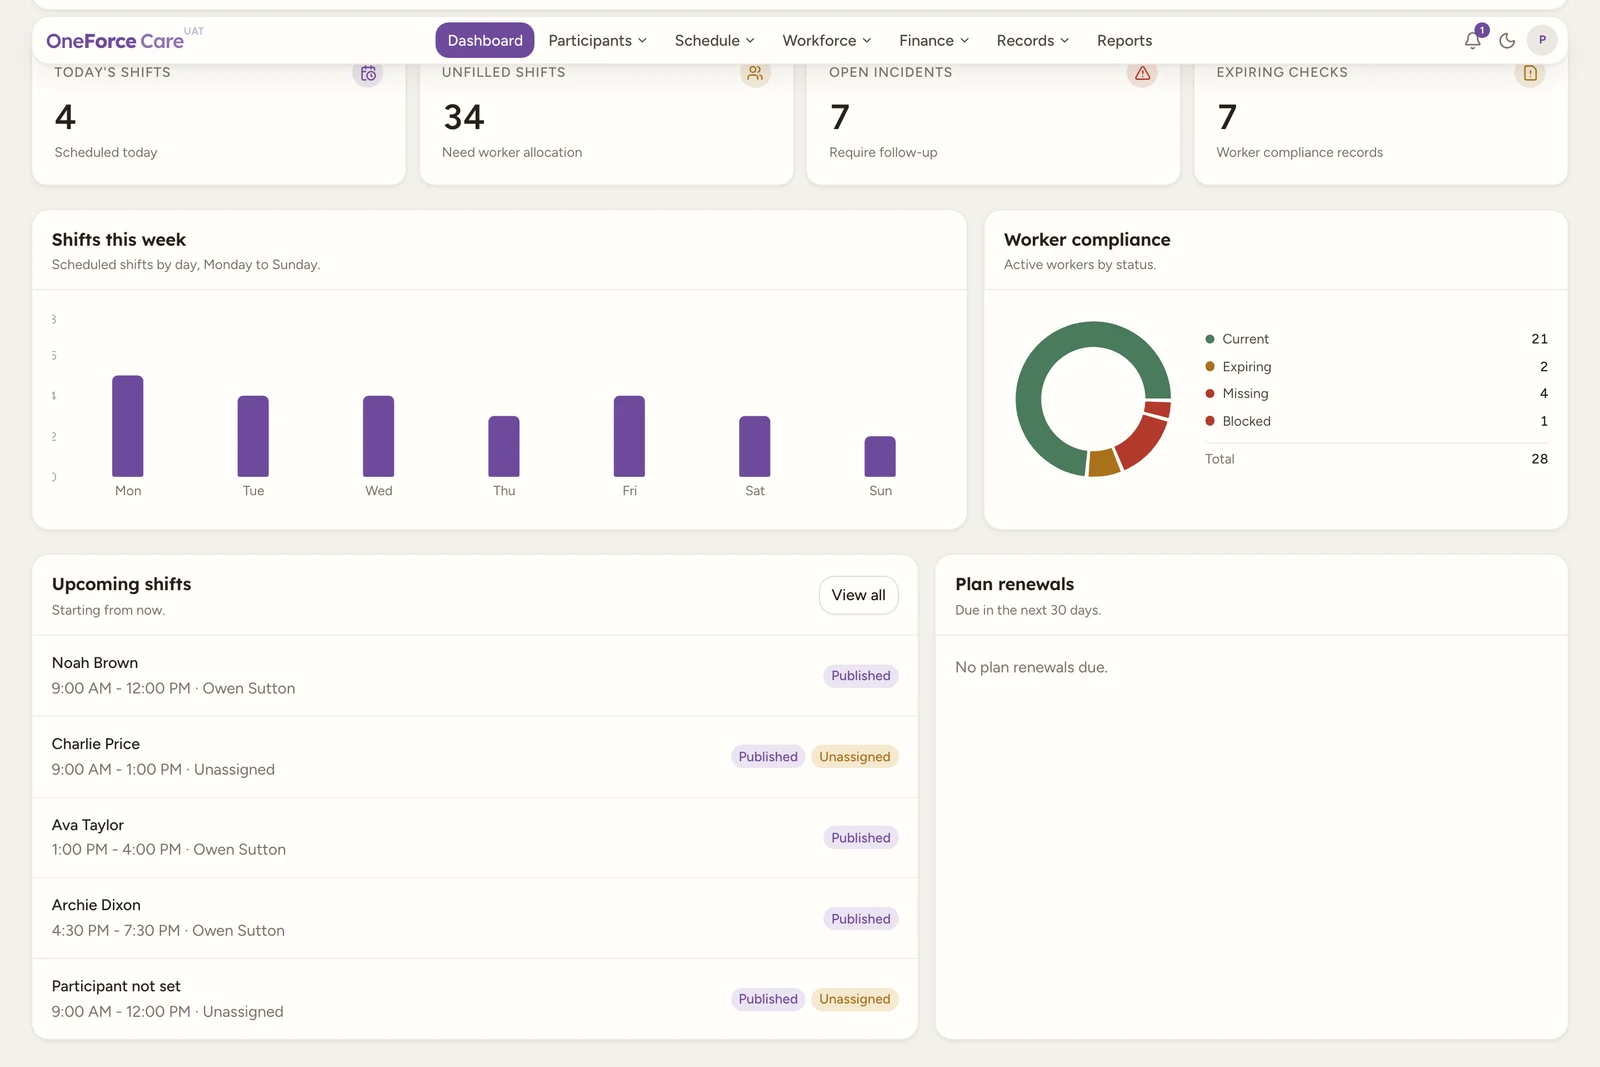This screenshot has height=1067, width=1600.
Task: Click the Expiring legend label
Action: point(1247,367)
